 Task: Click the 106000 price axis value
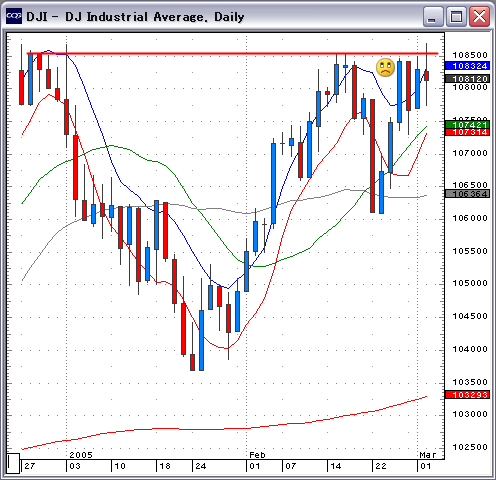[x=470, y=218]
